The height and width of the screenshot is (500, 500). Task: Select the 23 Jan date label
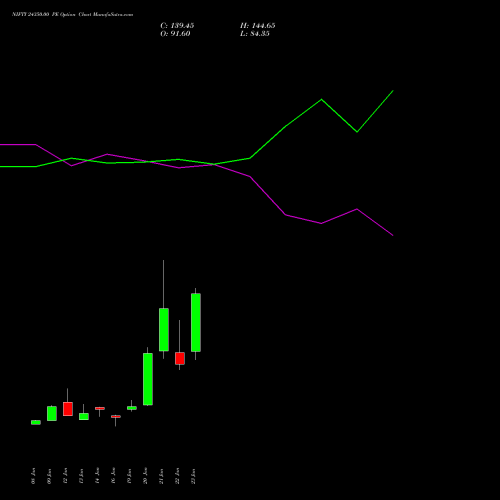tap(193, 476)
